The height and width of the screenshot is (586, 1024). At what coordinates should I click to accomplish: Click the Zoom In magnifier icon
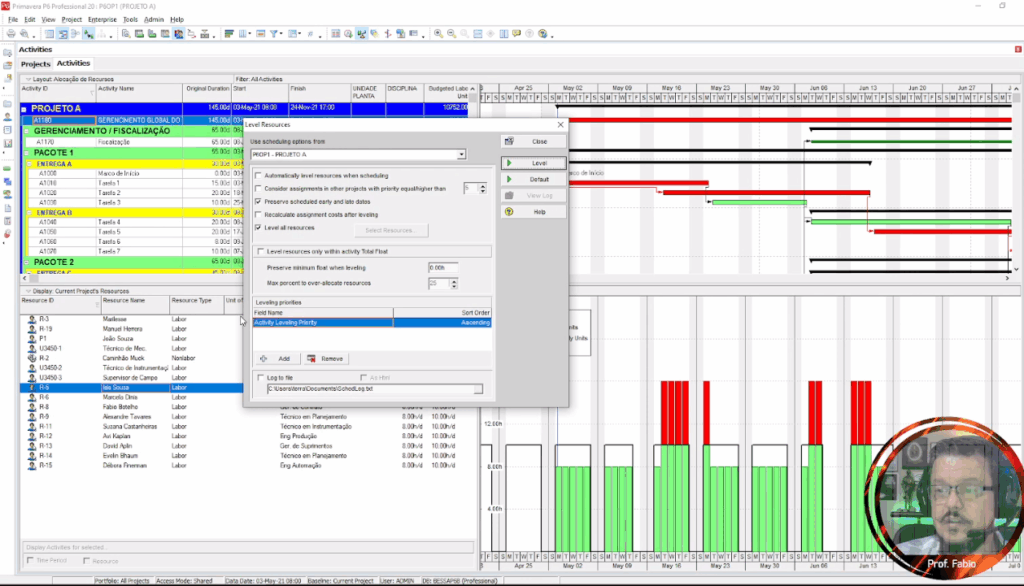click(438, 34)
